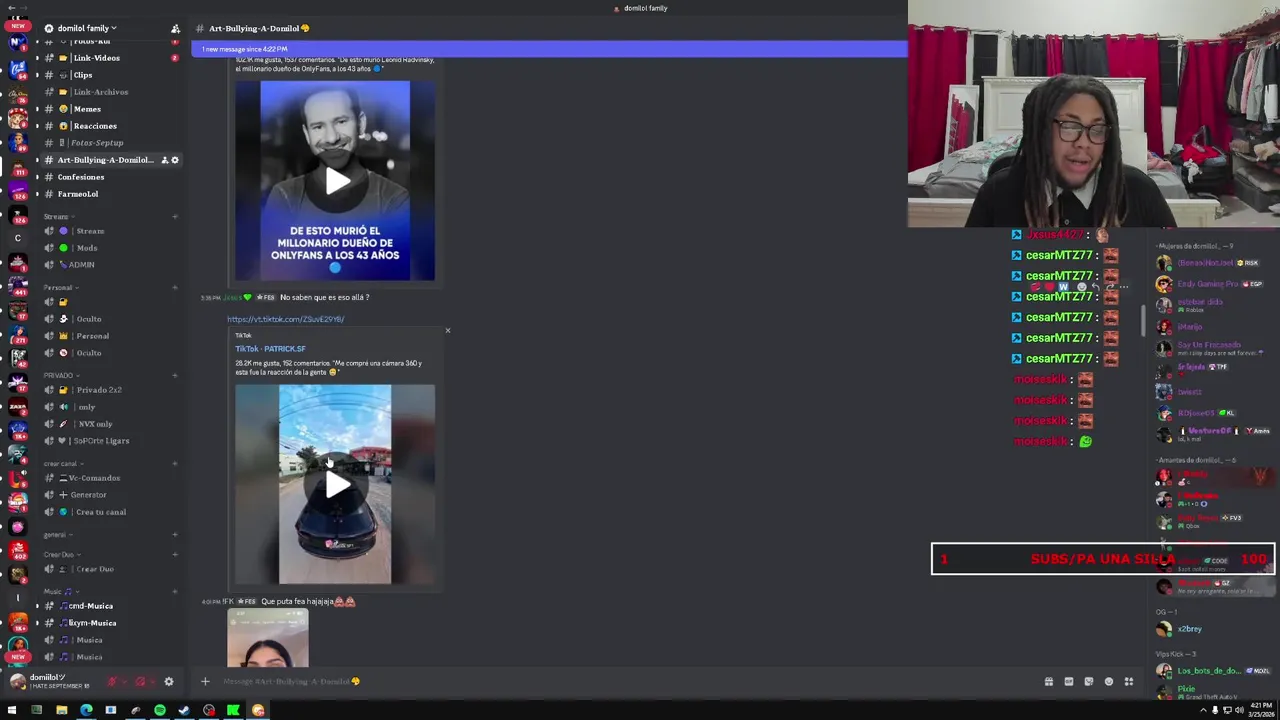
Task: Show hidden system tray icons
Action: 1203,710
